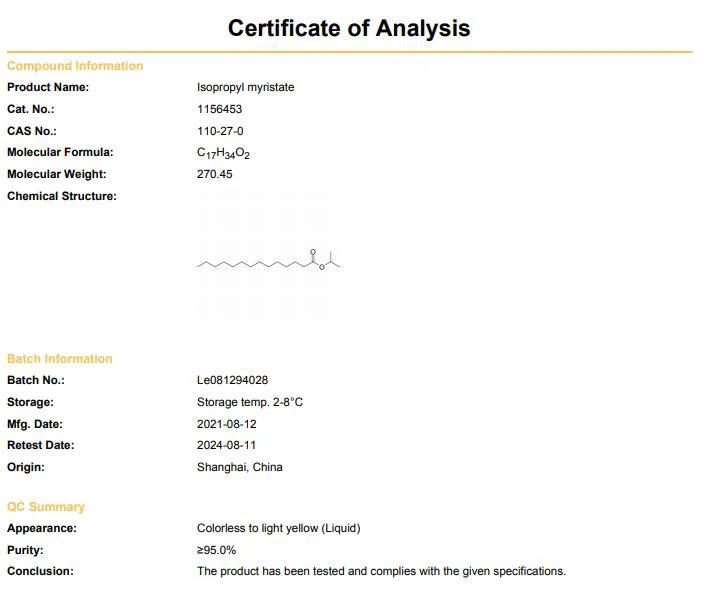Click the purity value ≥95.0%
This screenshot has width=706, height=596.
(216, 550)
